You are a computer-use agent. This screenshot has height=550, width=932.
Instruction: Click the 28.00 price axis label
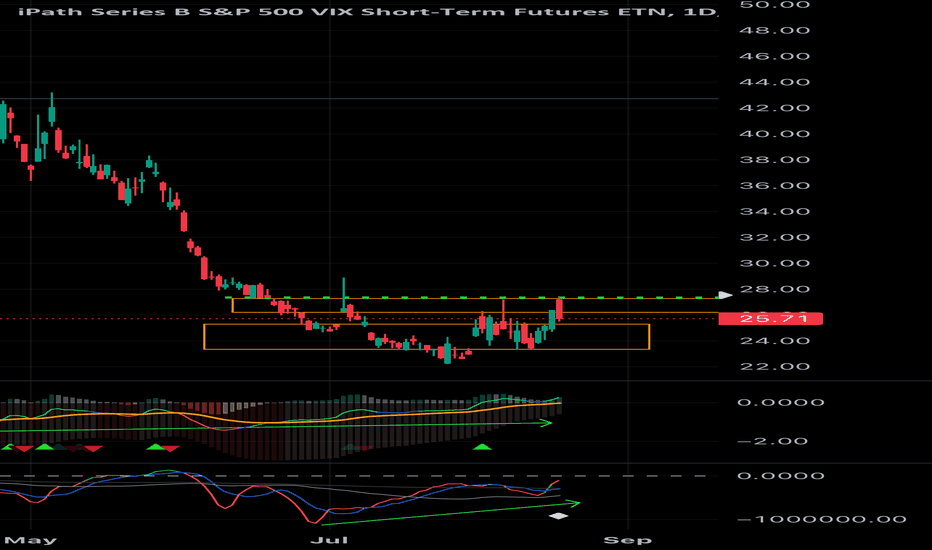(x=774, y=289)
